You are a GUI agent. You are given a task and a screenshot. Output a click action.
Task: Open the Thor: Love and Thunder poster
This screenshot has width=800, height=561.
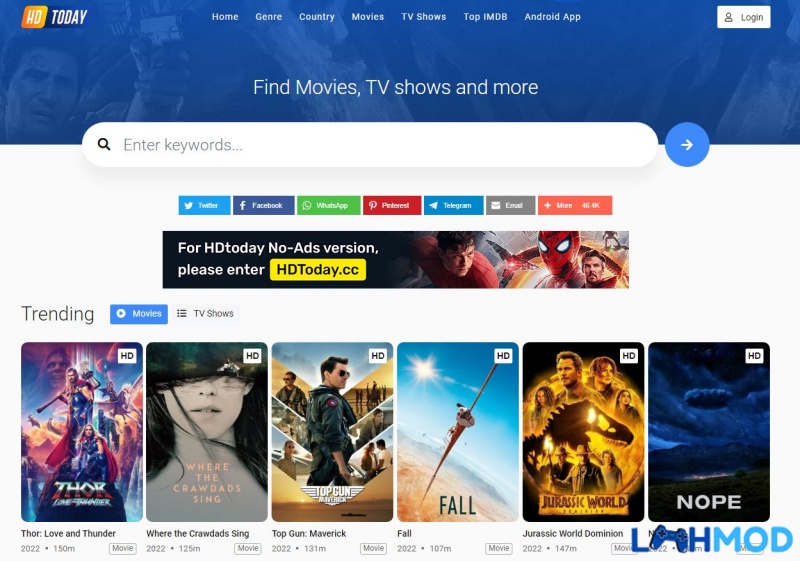click(82, 431)
